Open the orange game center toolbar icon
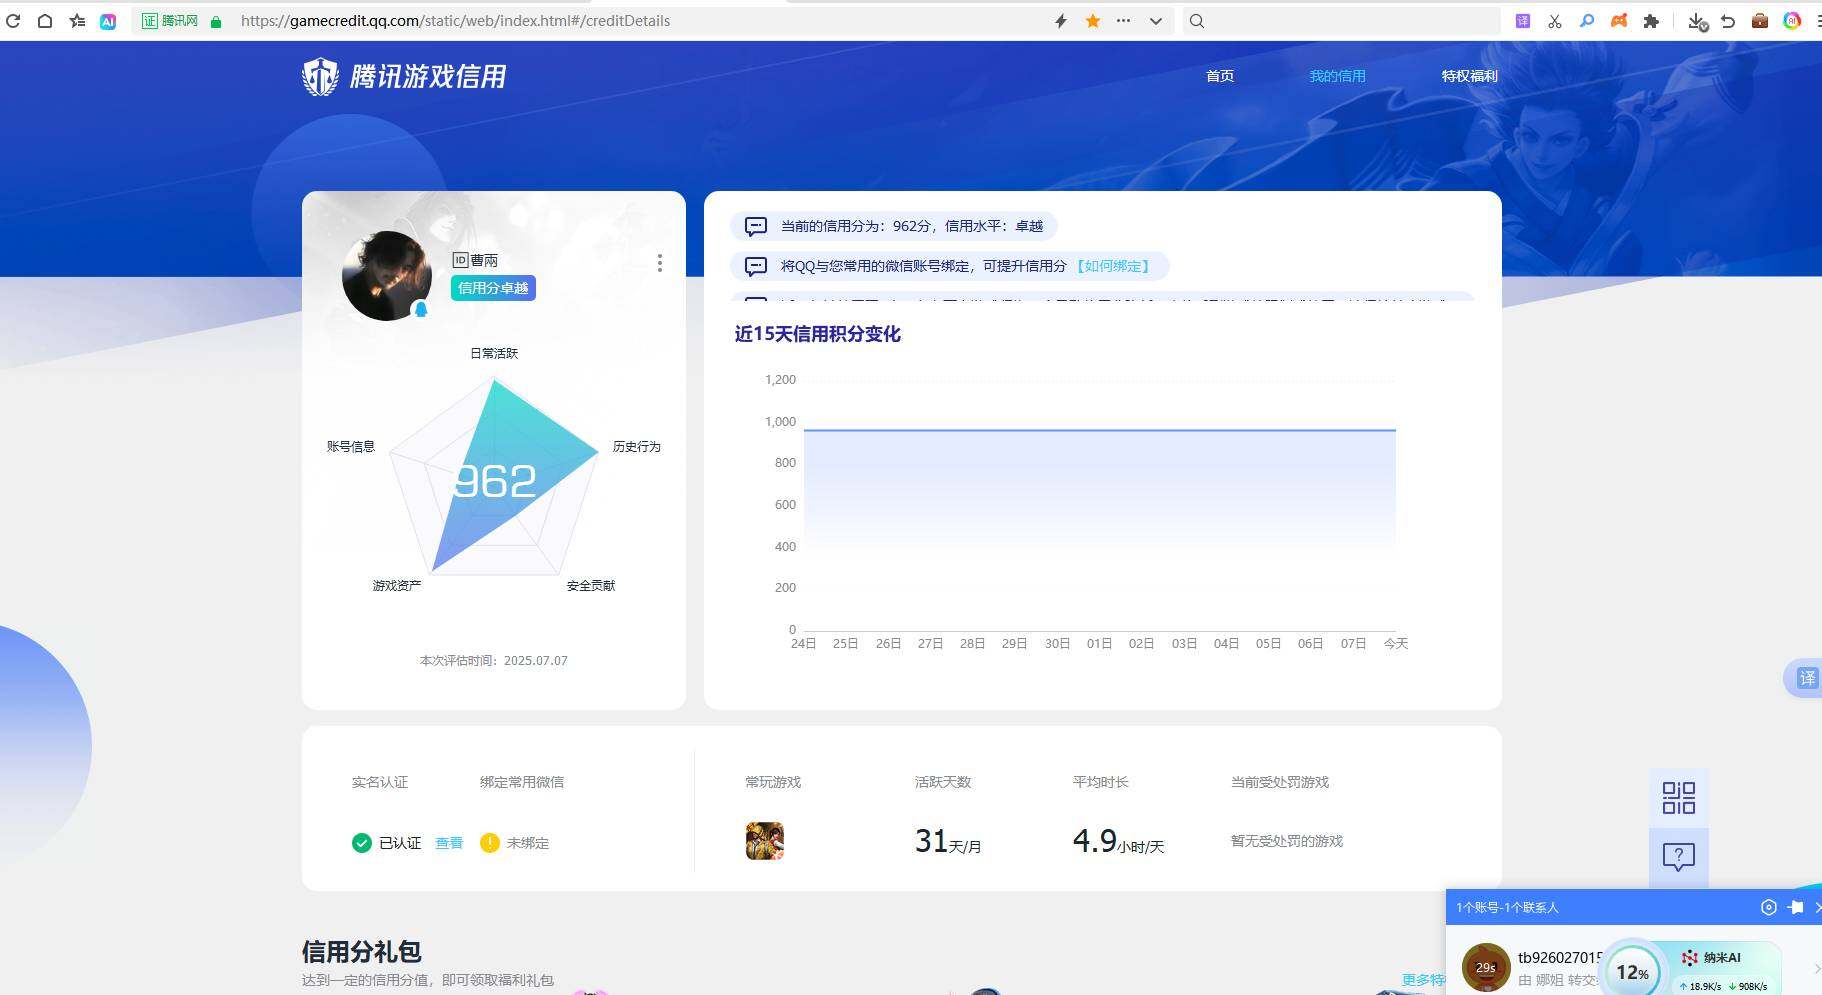 click(1618, 21)
